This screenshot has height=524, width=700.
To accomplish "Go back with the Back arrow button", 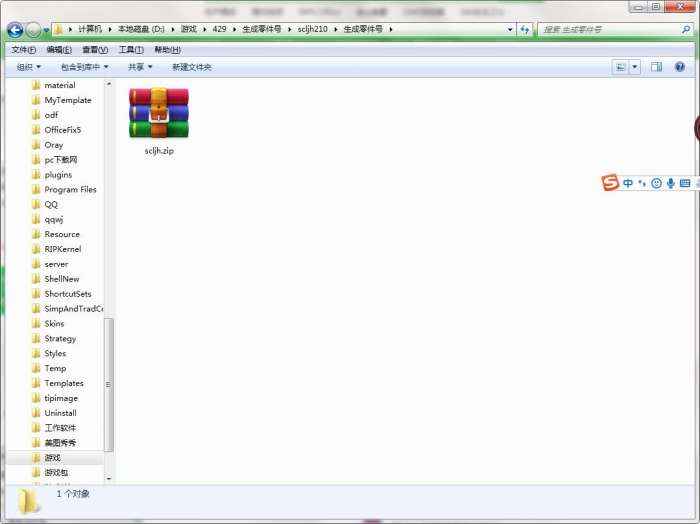I will 15,30.
